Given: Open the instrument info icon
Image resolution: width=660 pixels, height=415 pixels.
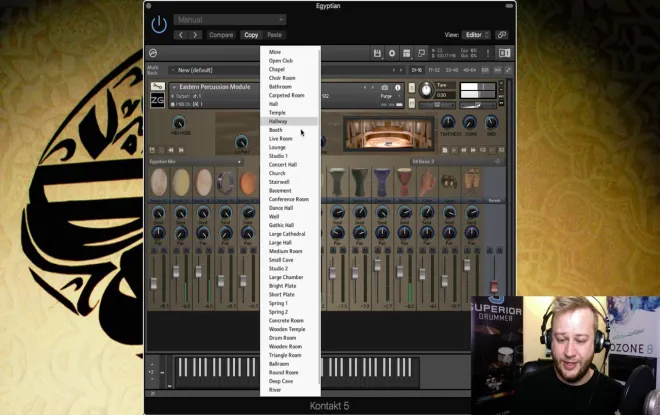Looking at the screenshot, I should 397,88.
